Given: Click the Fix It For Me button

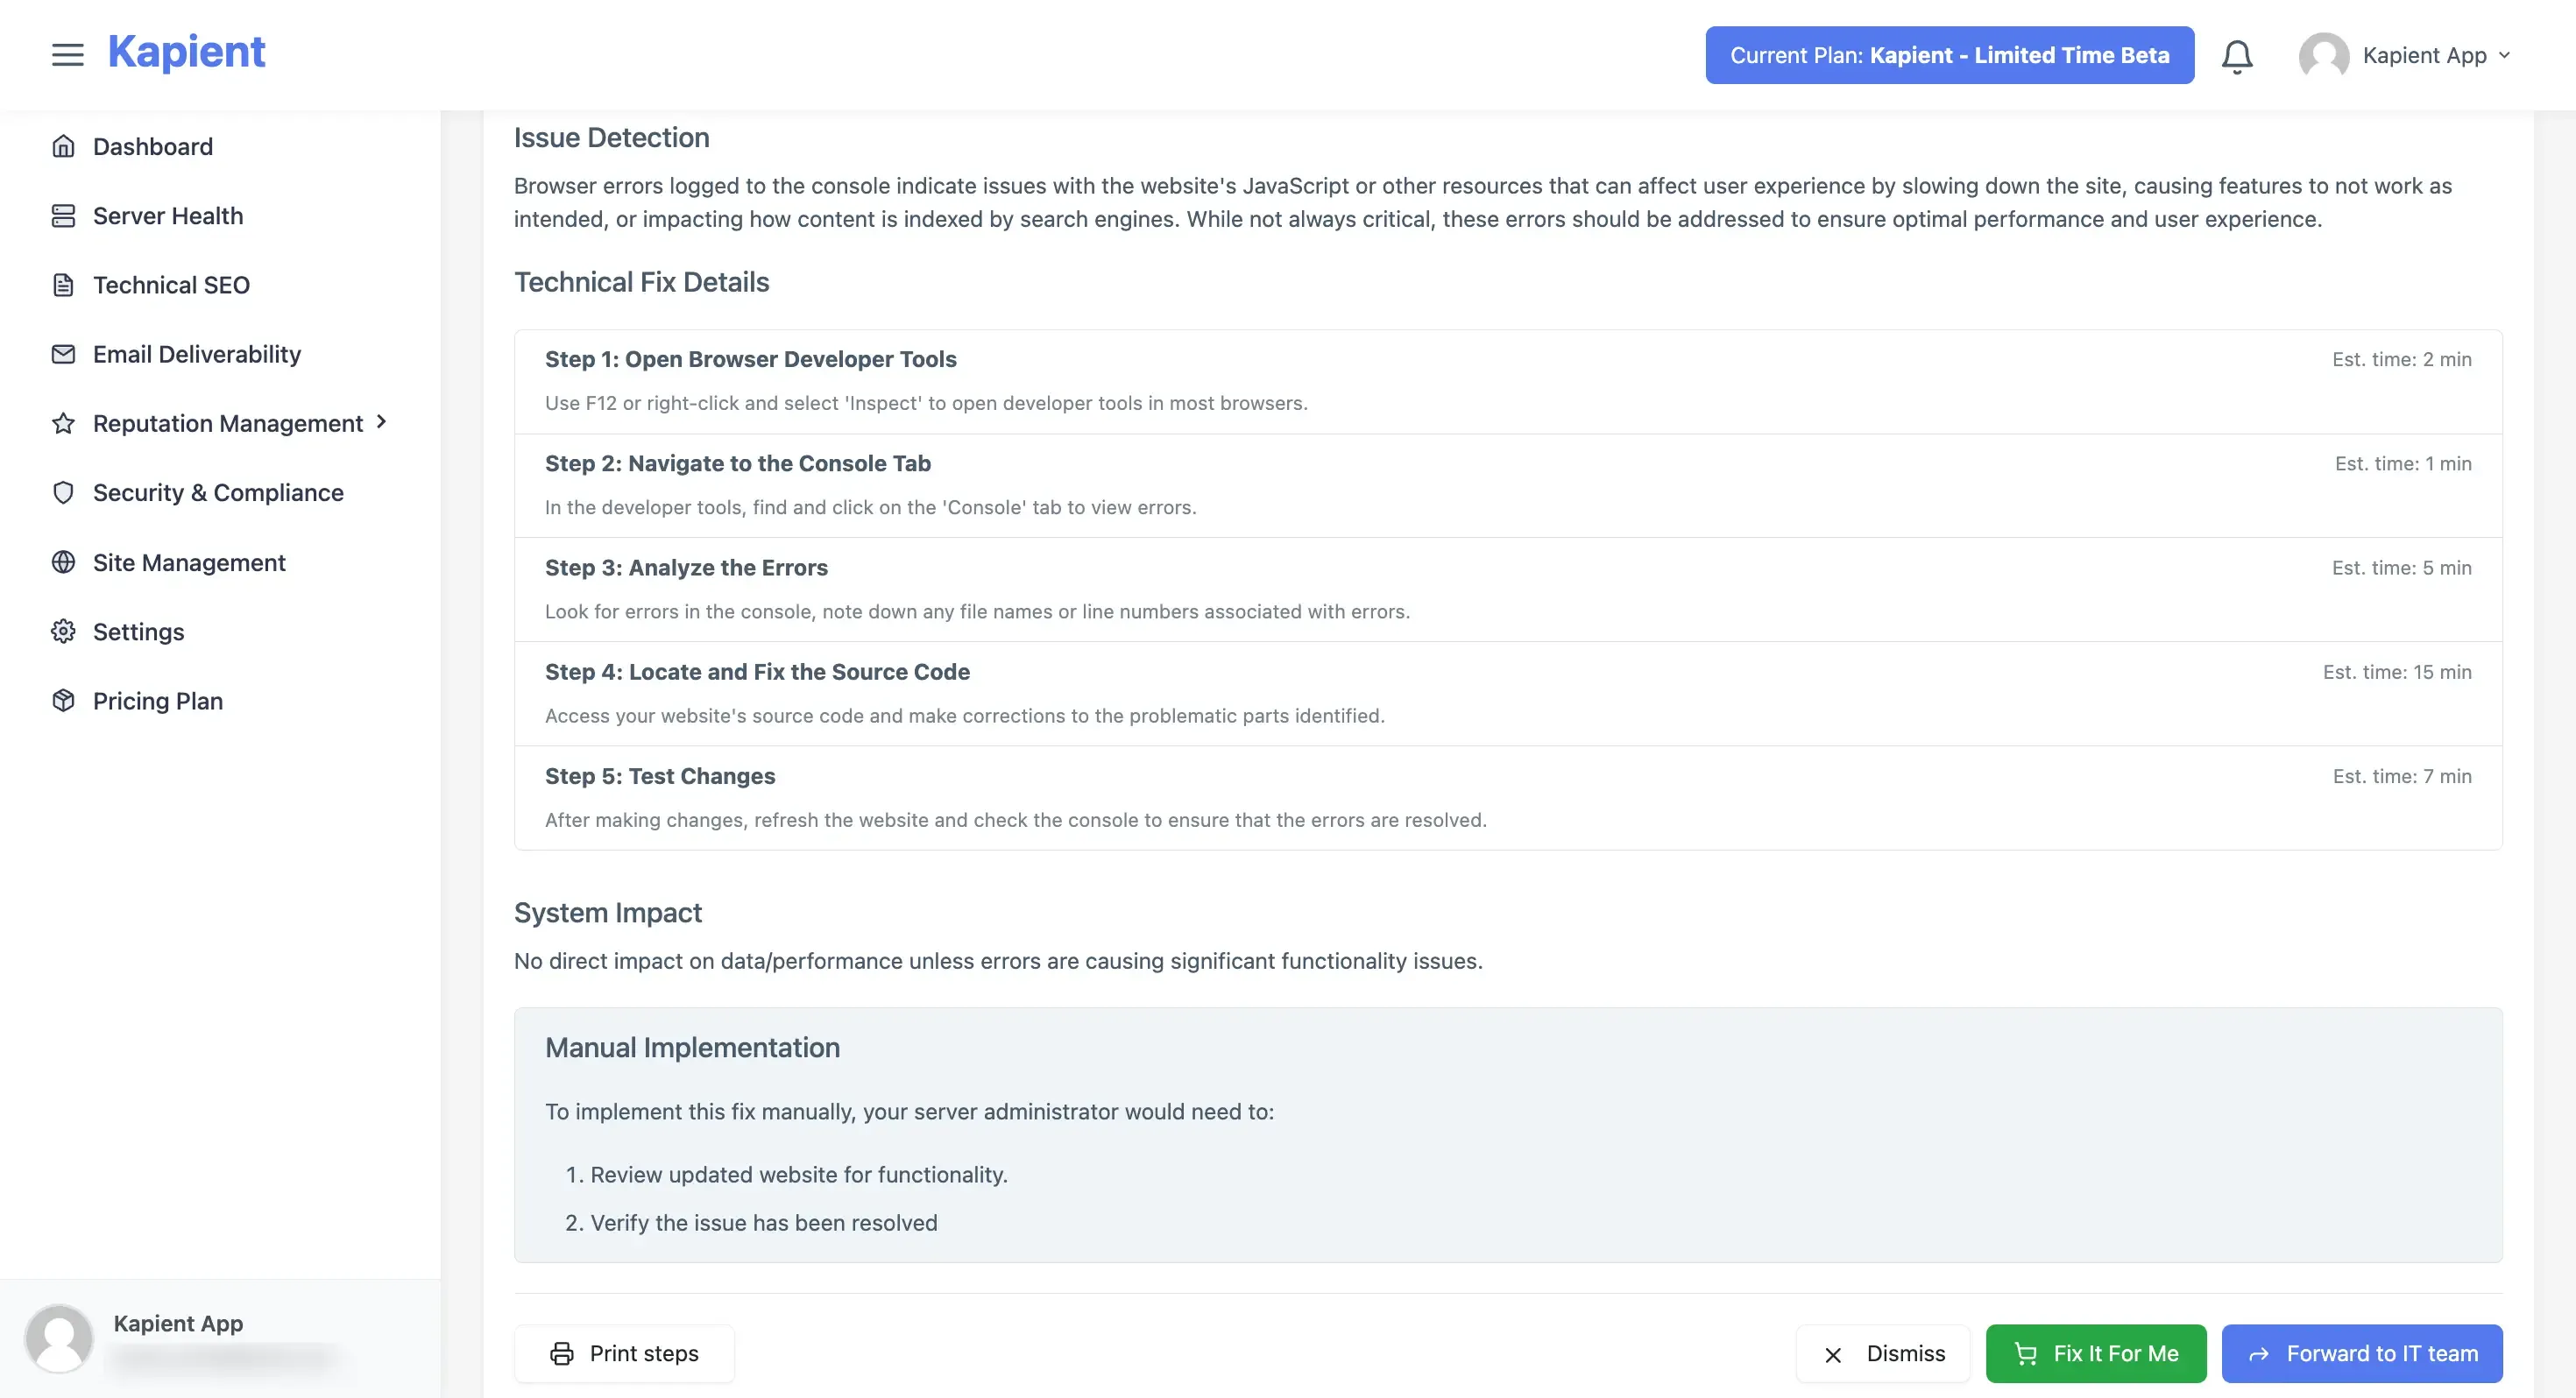Looking at the screenshot, I should (2096, 1353).
